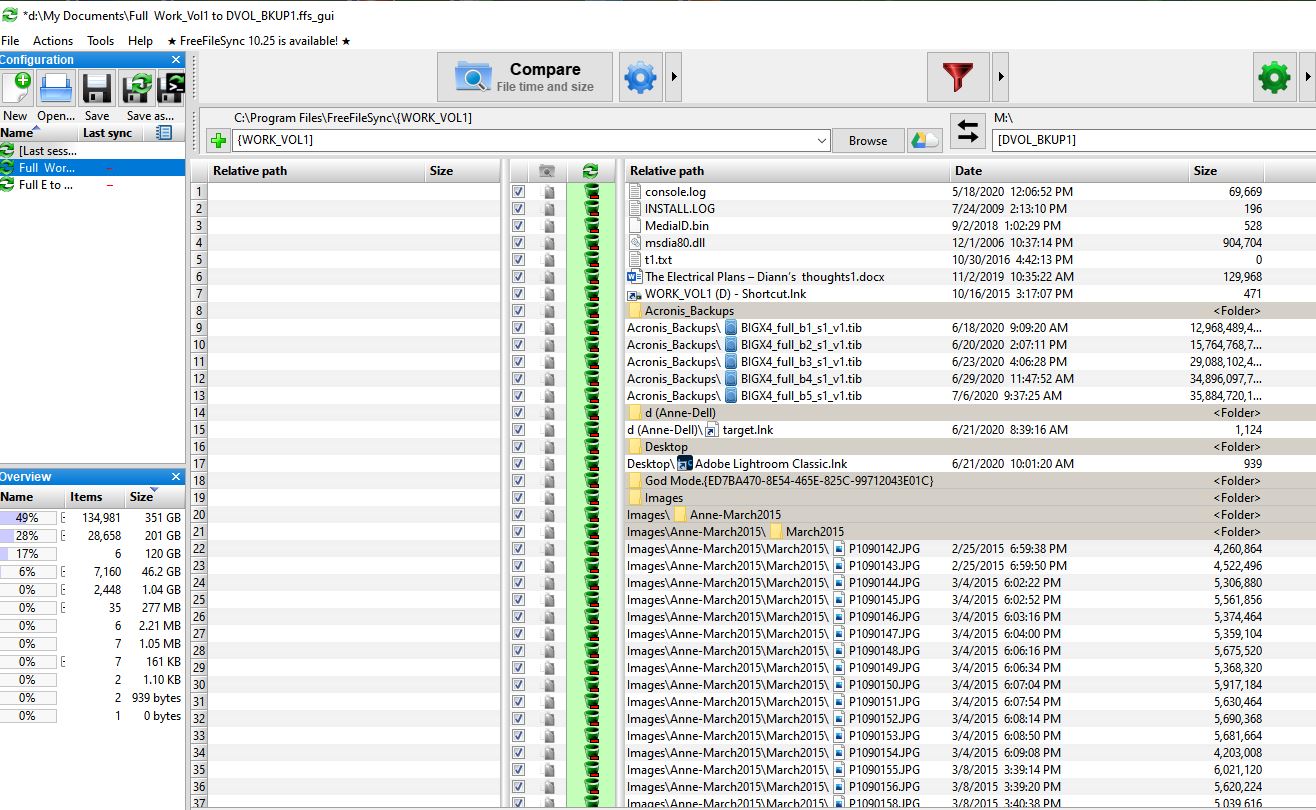Viewport: 1316px width, 810px height.
Task: Click the cloud storage access icon
Action: coord(924,141)
